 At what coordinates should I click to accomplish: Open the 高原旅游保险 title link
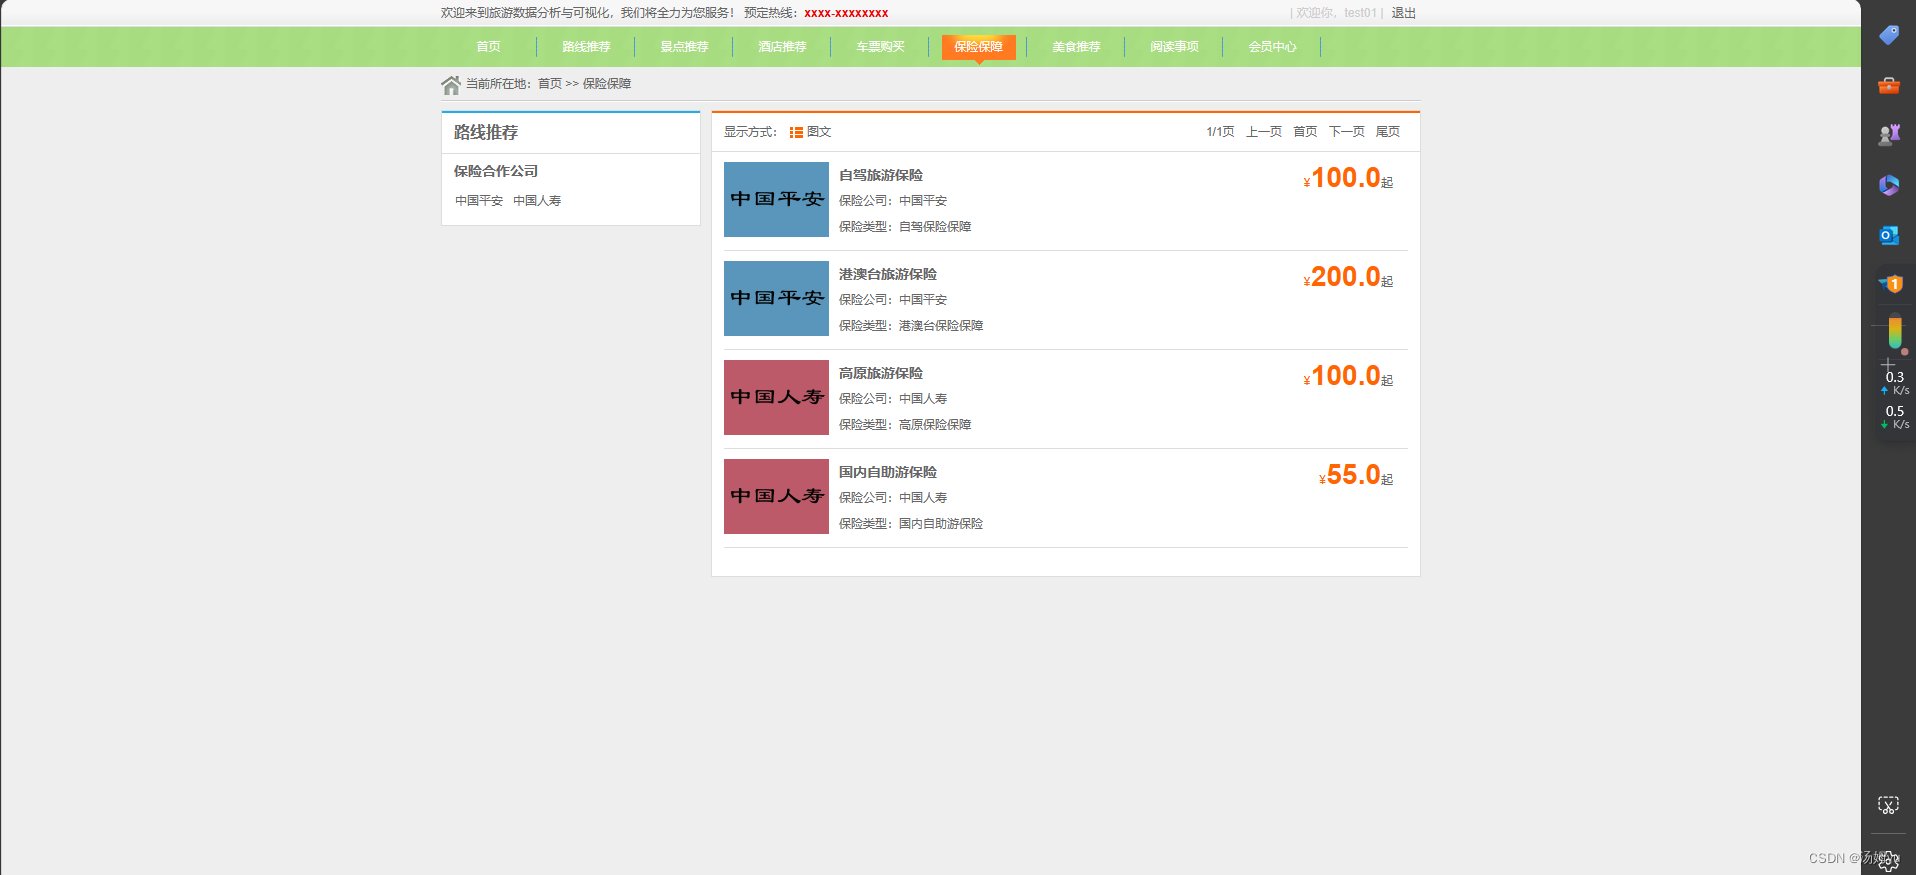pyautogui.click(x=881, y=373)
